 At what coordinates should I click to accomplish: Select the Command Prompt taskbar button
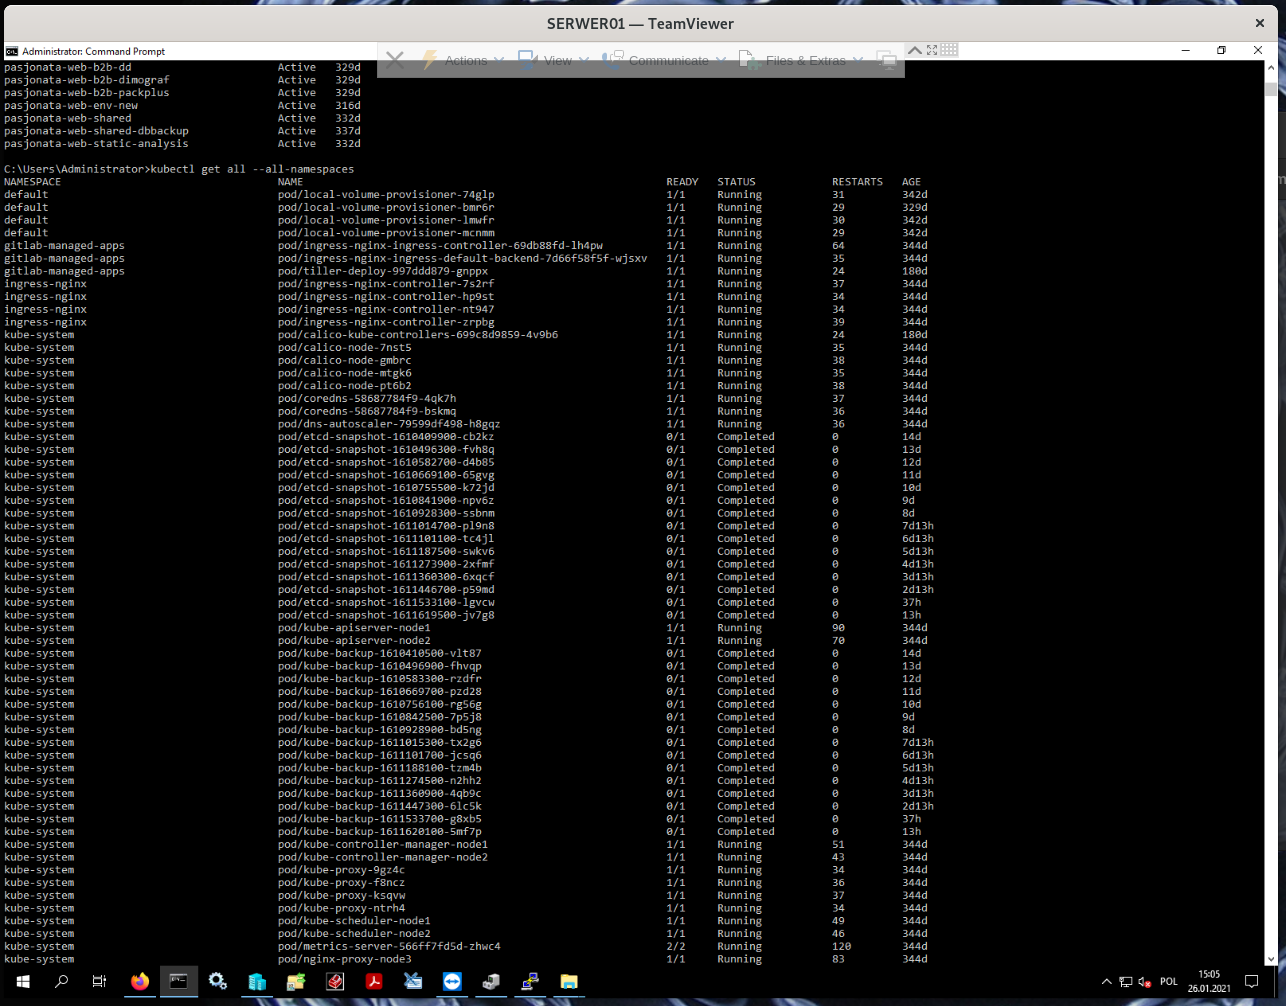click(178, 982)
